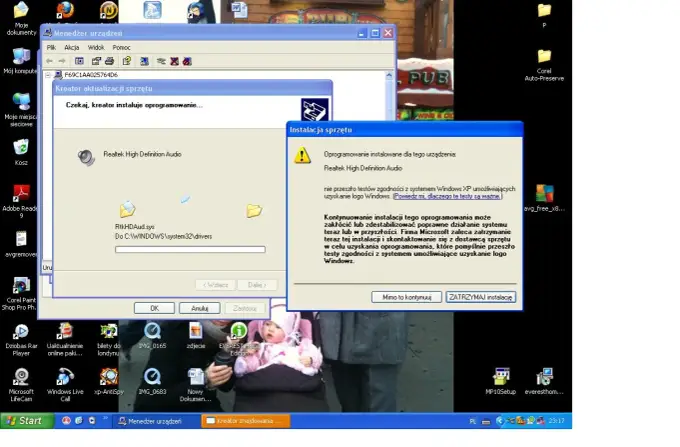Open MP10Setup installer icon
The height and width of the screenshot is (447, 680).
[501, 382]
